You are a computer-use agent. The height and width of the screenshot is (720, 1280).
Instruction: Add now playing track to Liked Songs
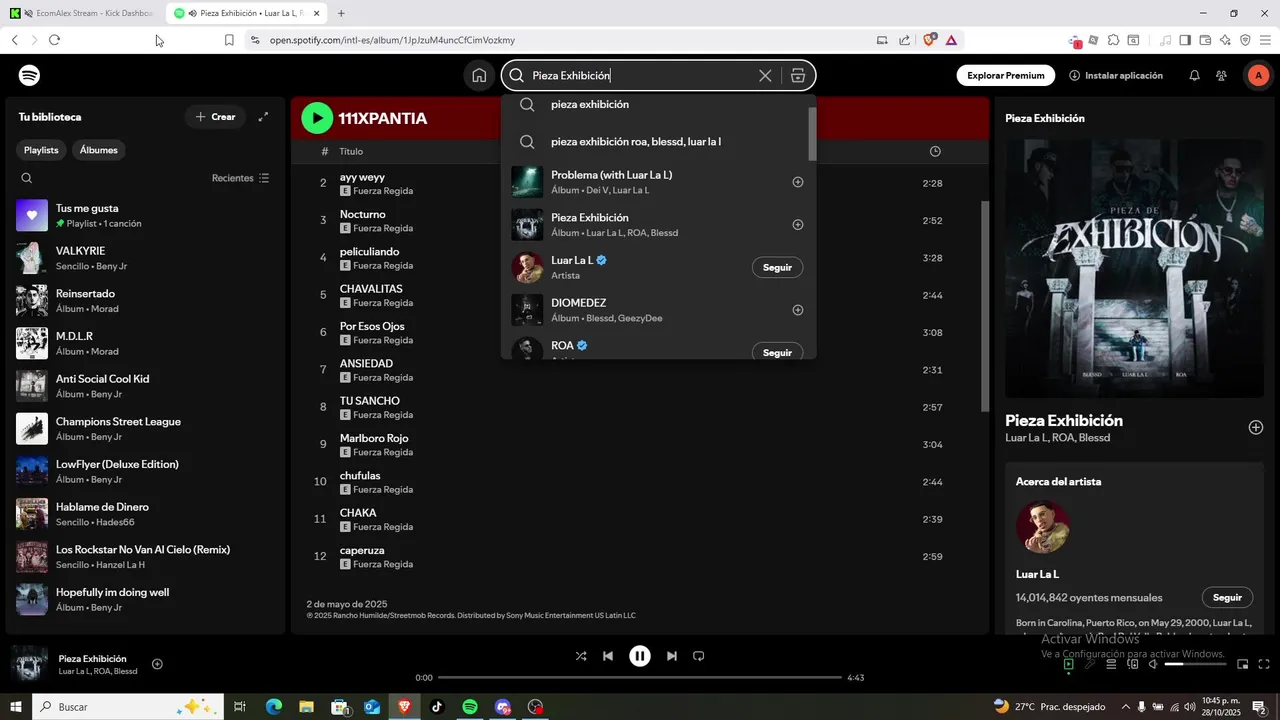tap(157, 664)
